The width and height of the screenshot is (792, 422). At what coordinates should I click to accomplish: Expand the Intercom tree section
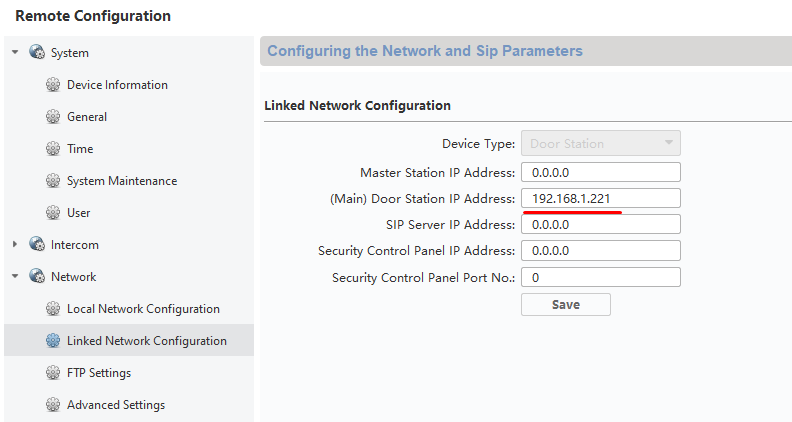(15, 245)
